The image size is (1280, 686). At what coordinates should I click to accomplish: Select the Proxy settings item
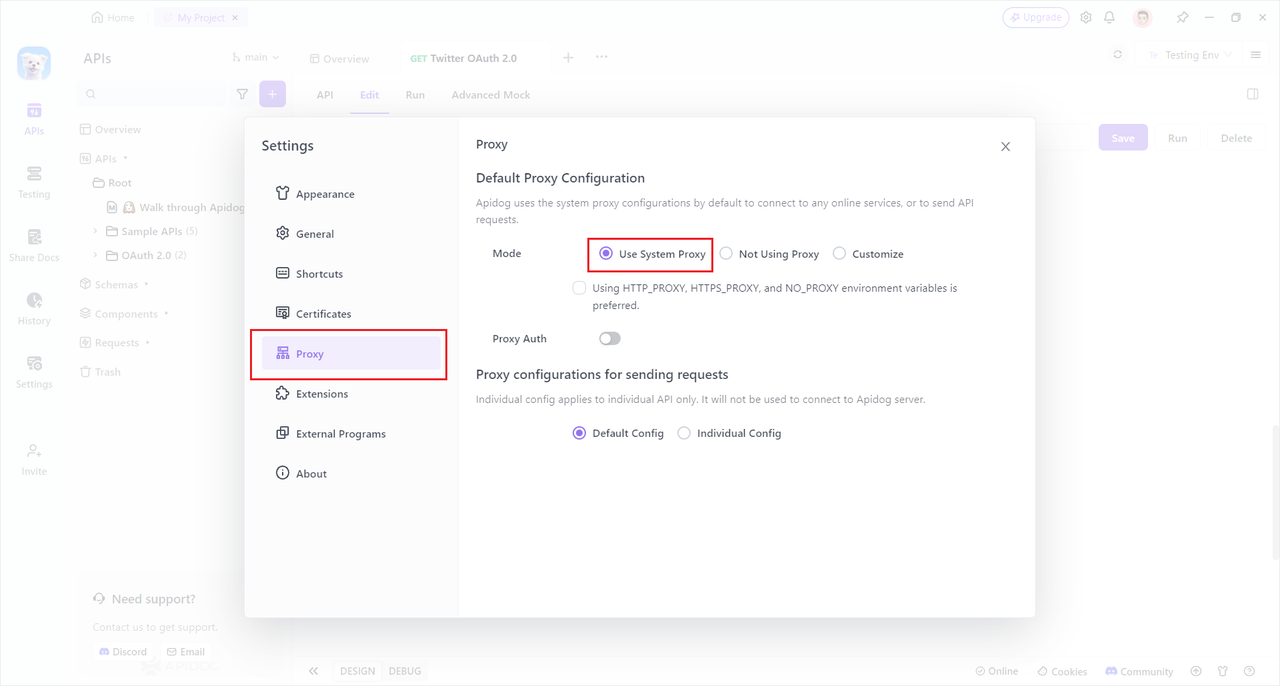(x=351, y=354)
